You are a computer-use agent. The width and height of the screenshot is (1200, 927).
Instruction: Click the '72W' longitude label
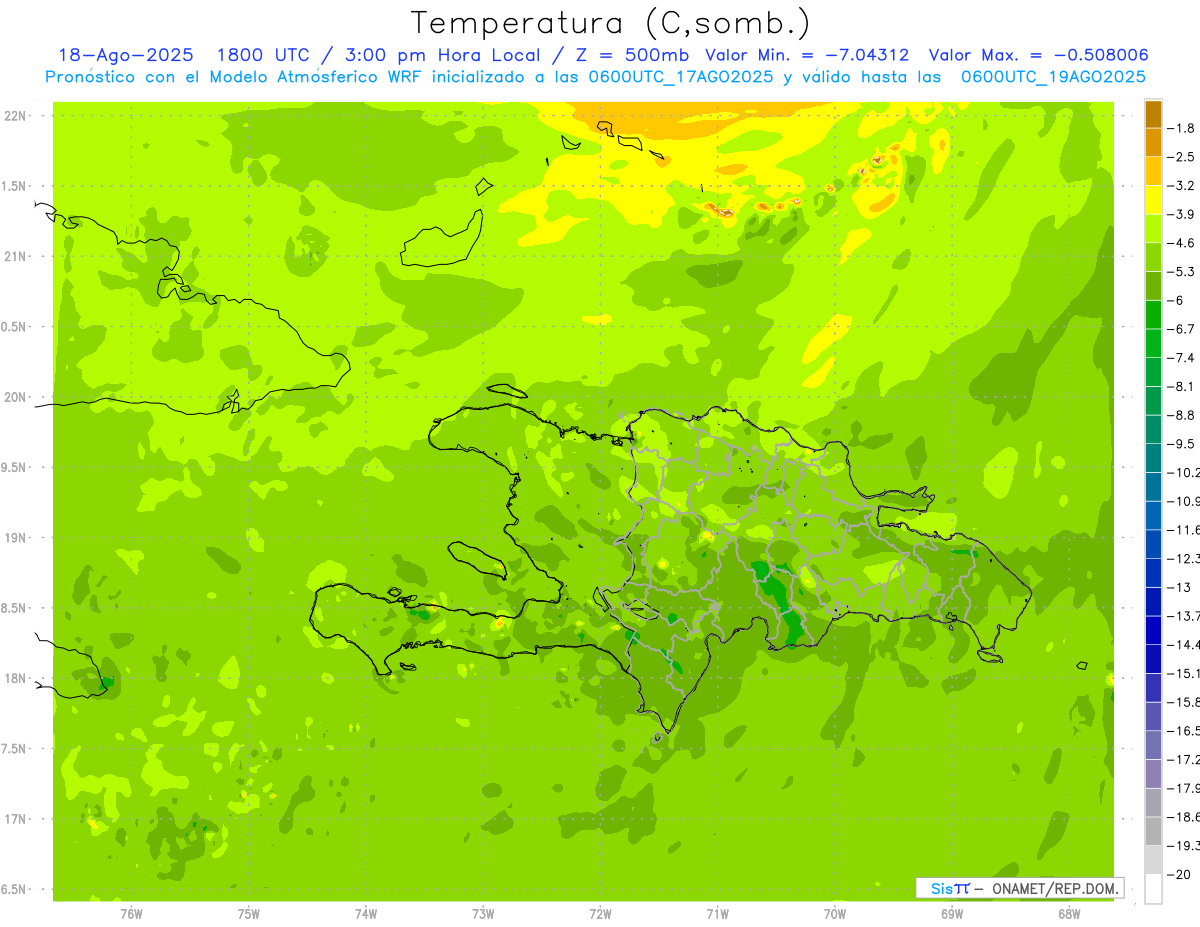pos(600,914)
